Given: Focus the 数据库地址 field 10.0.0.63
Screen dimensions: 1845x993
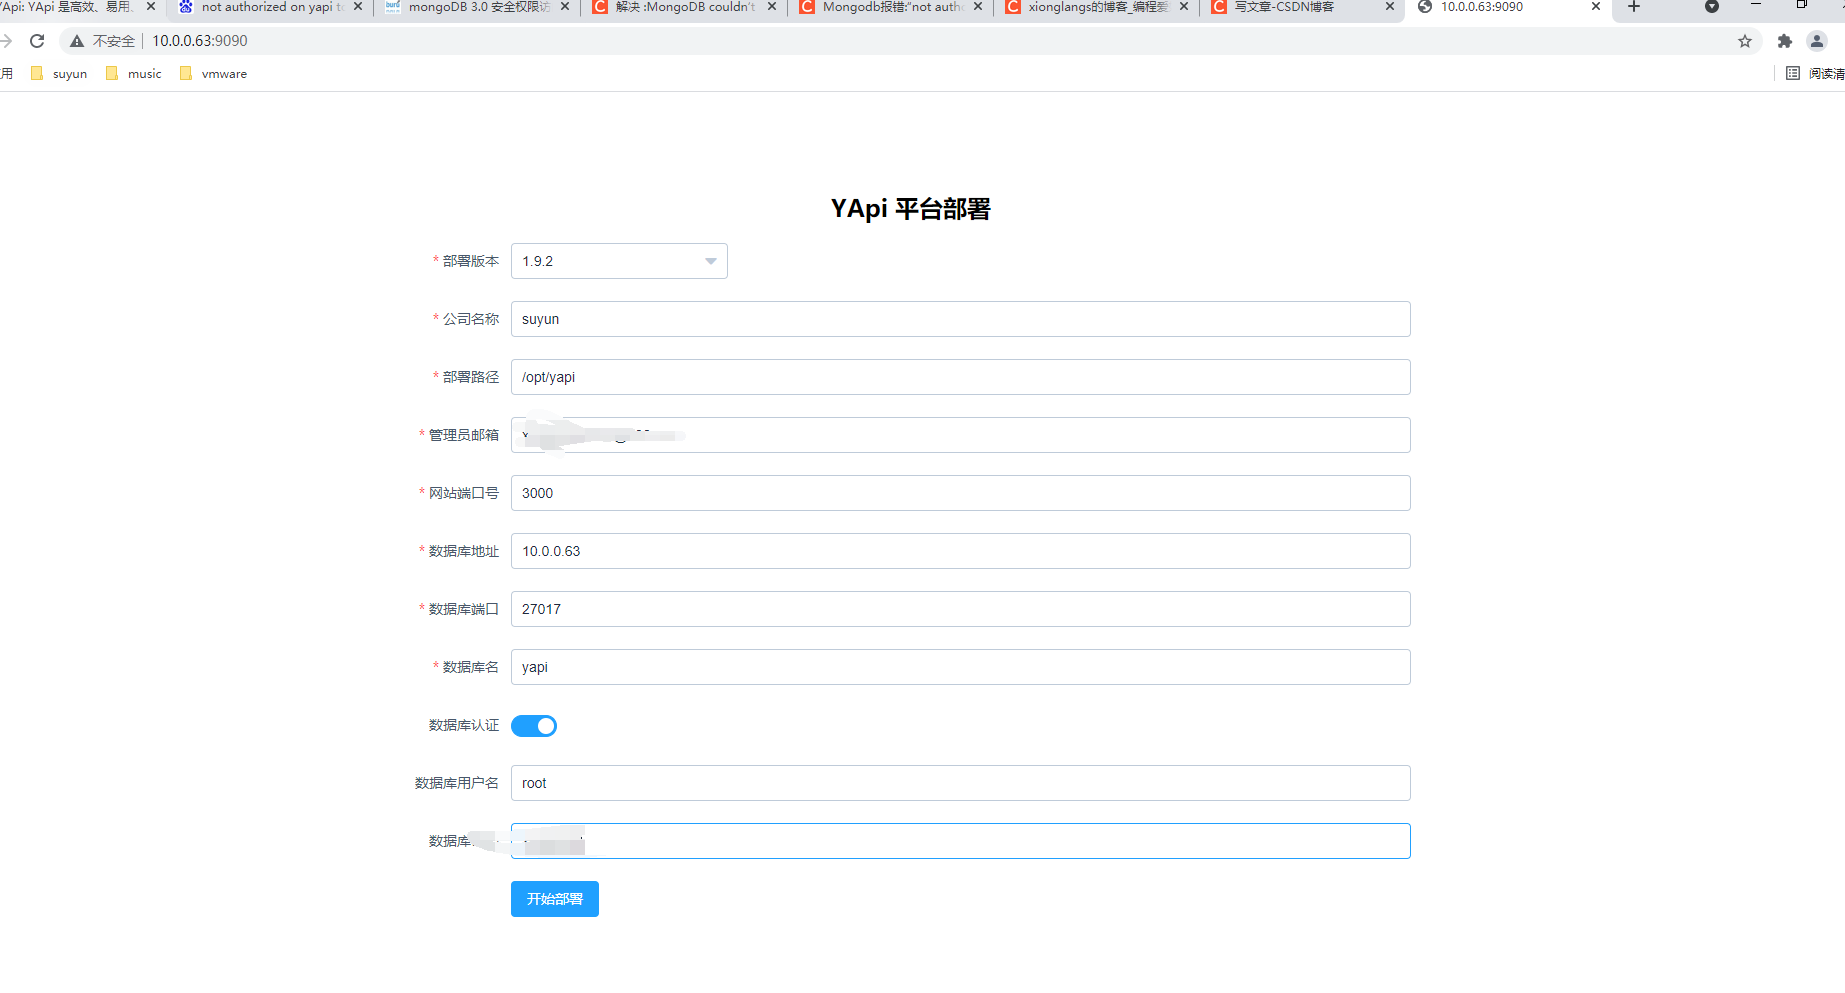Looking at the screenshot, I should coord(961,551).
